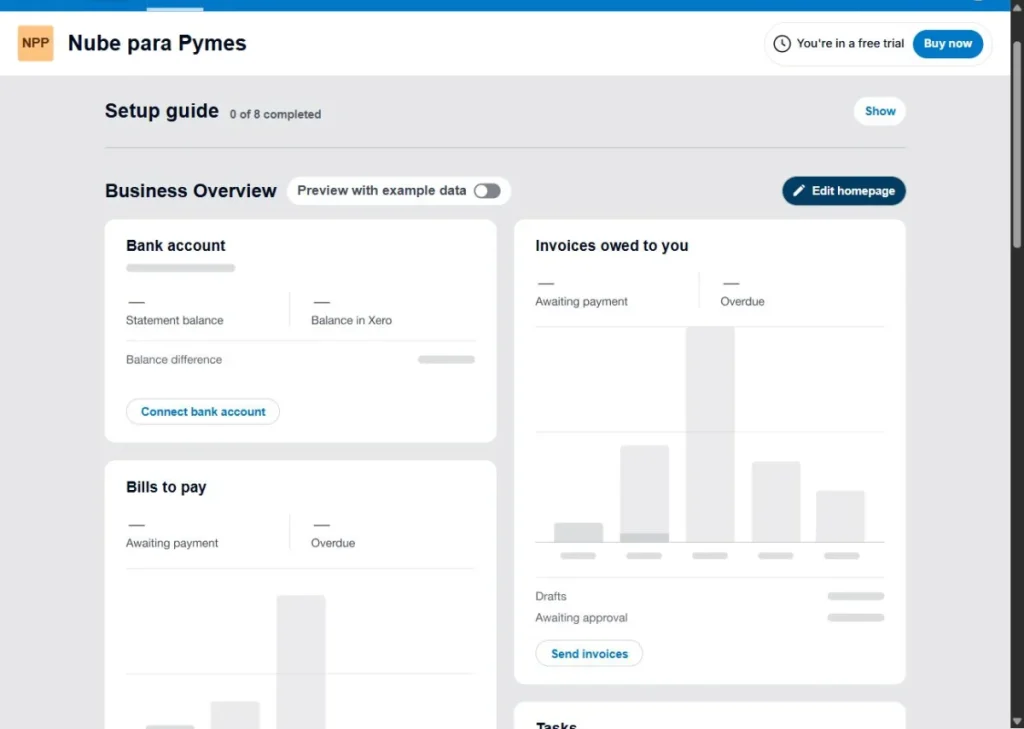Click the page vertical scrollbar thumb
The height and width of the screenshot is (729, 1024).
pyautogui.click(x=1017, y=144)
